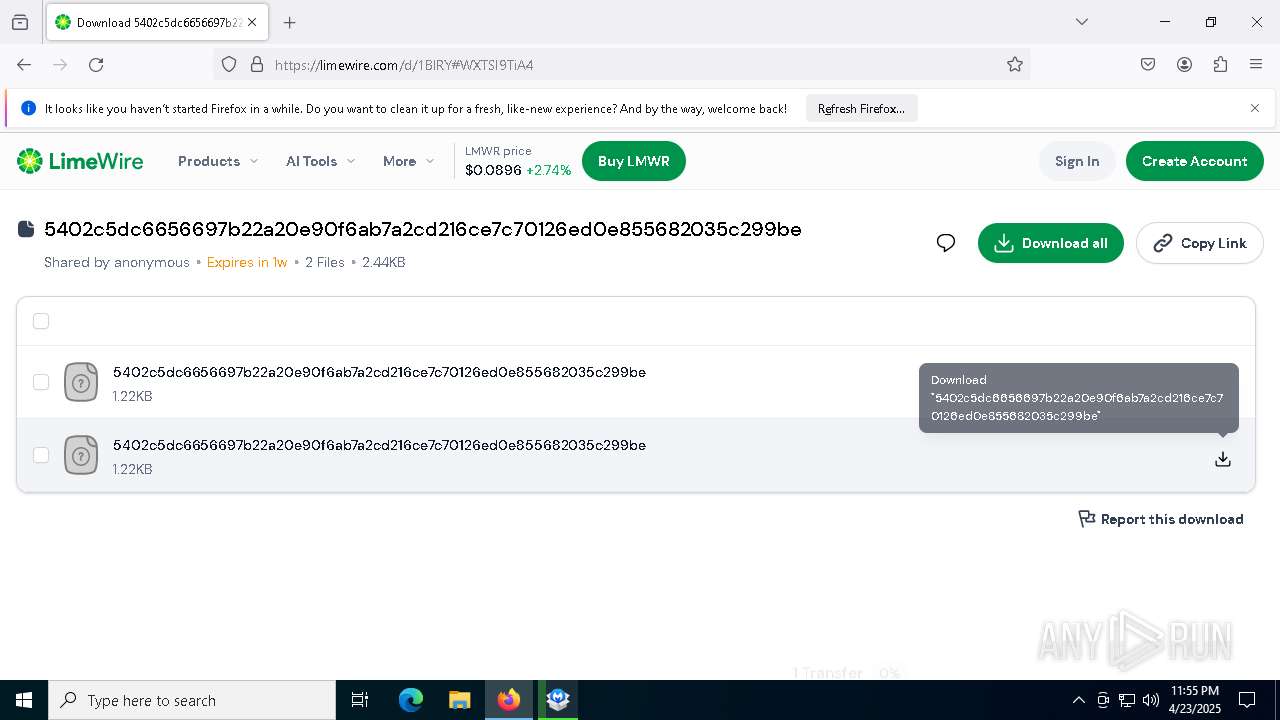Click the Create Account button

(1195, 161)
